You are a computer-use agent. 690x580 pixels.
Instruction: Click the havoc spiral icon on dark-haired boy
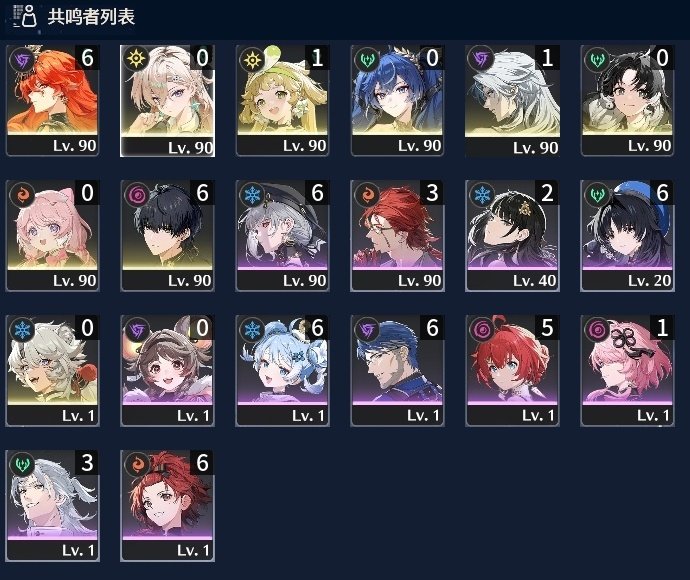[137, 195]
